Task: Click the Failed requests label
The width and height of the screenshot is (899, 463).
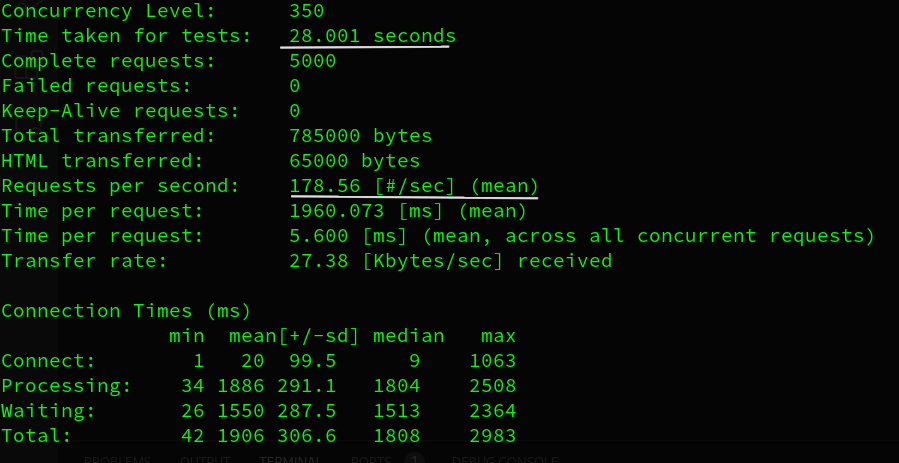Action: [96, 86]
